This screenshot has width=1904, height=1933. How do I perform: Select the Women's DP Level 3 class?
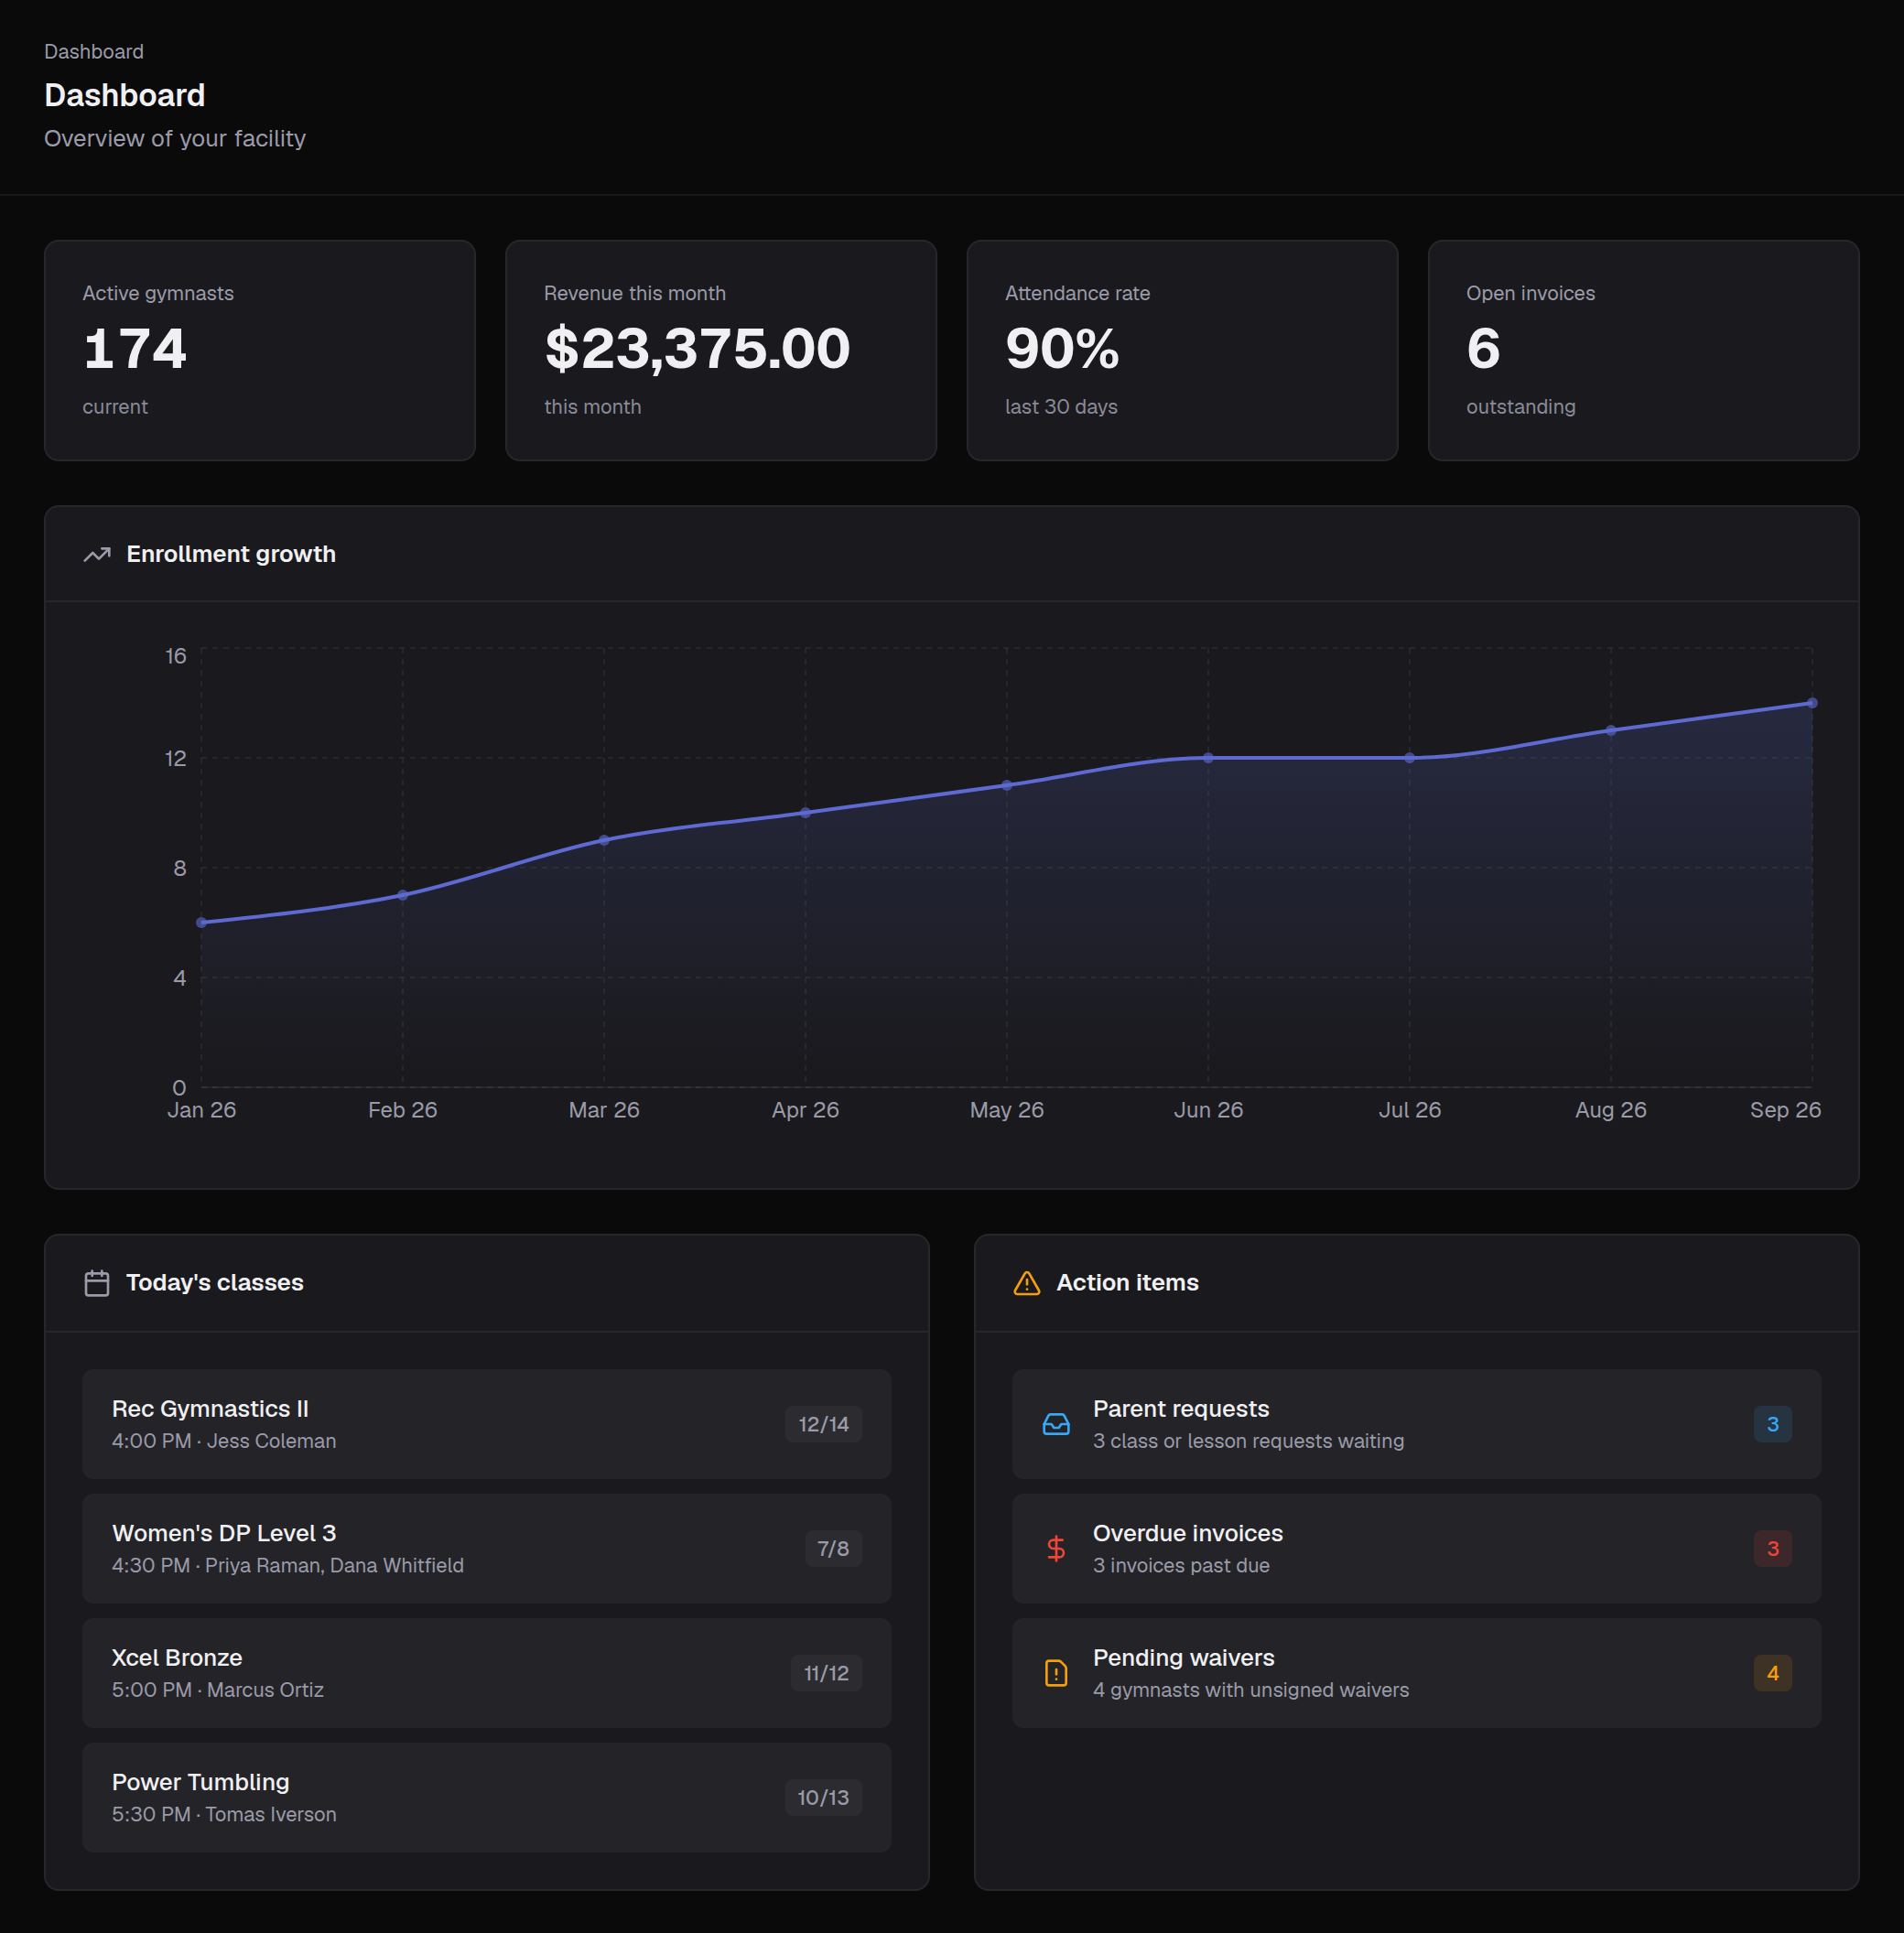pyautogui.click(x=487, y=1549)
